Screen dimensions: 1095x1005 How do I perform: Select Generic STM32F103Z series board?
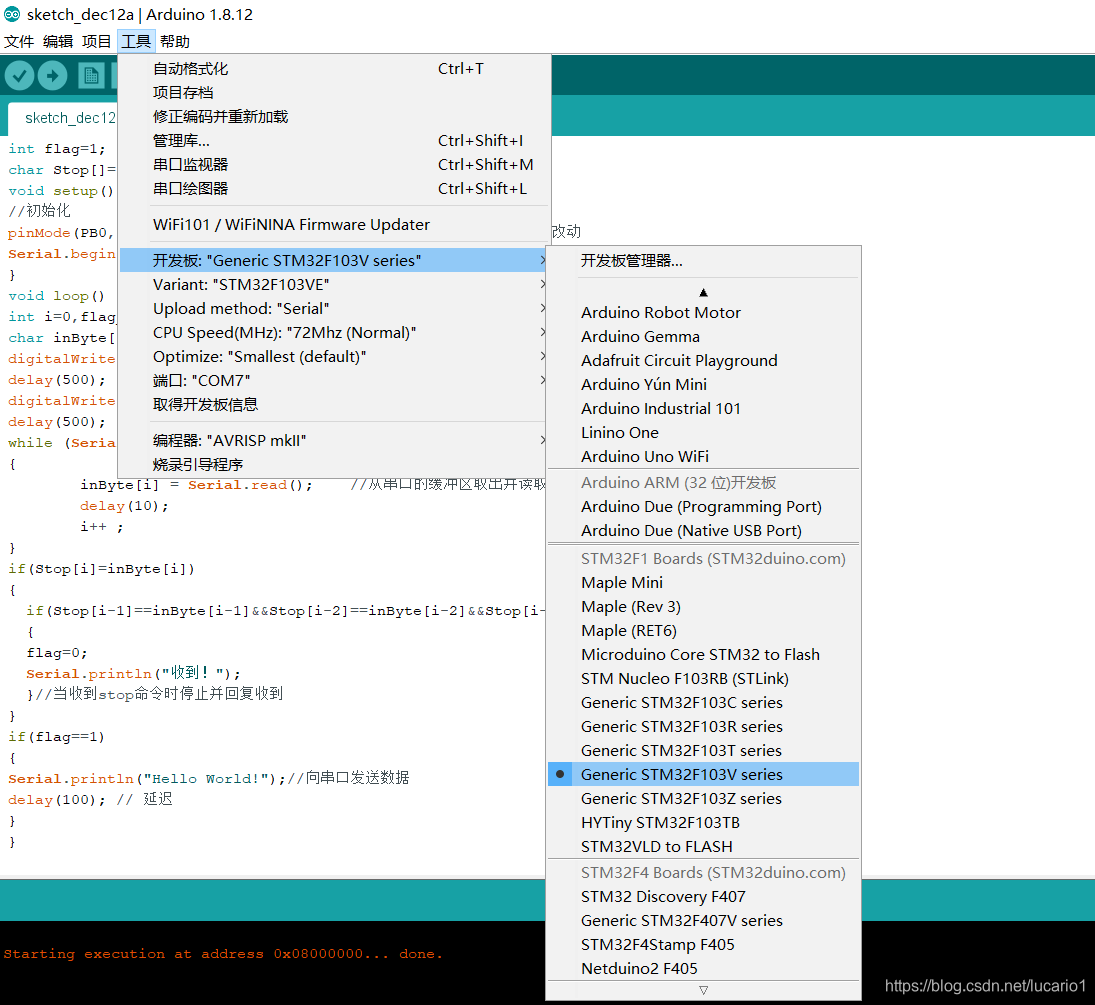pyautogui.click(x=703, y=798)
